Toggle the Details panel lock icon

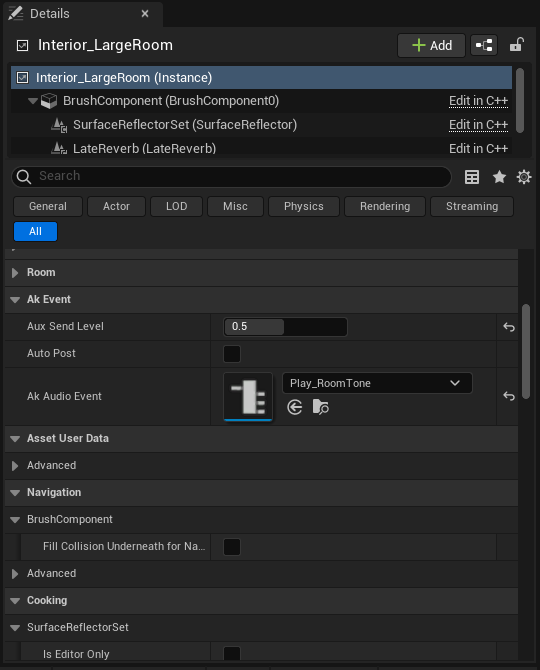pos(517,45)
